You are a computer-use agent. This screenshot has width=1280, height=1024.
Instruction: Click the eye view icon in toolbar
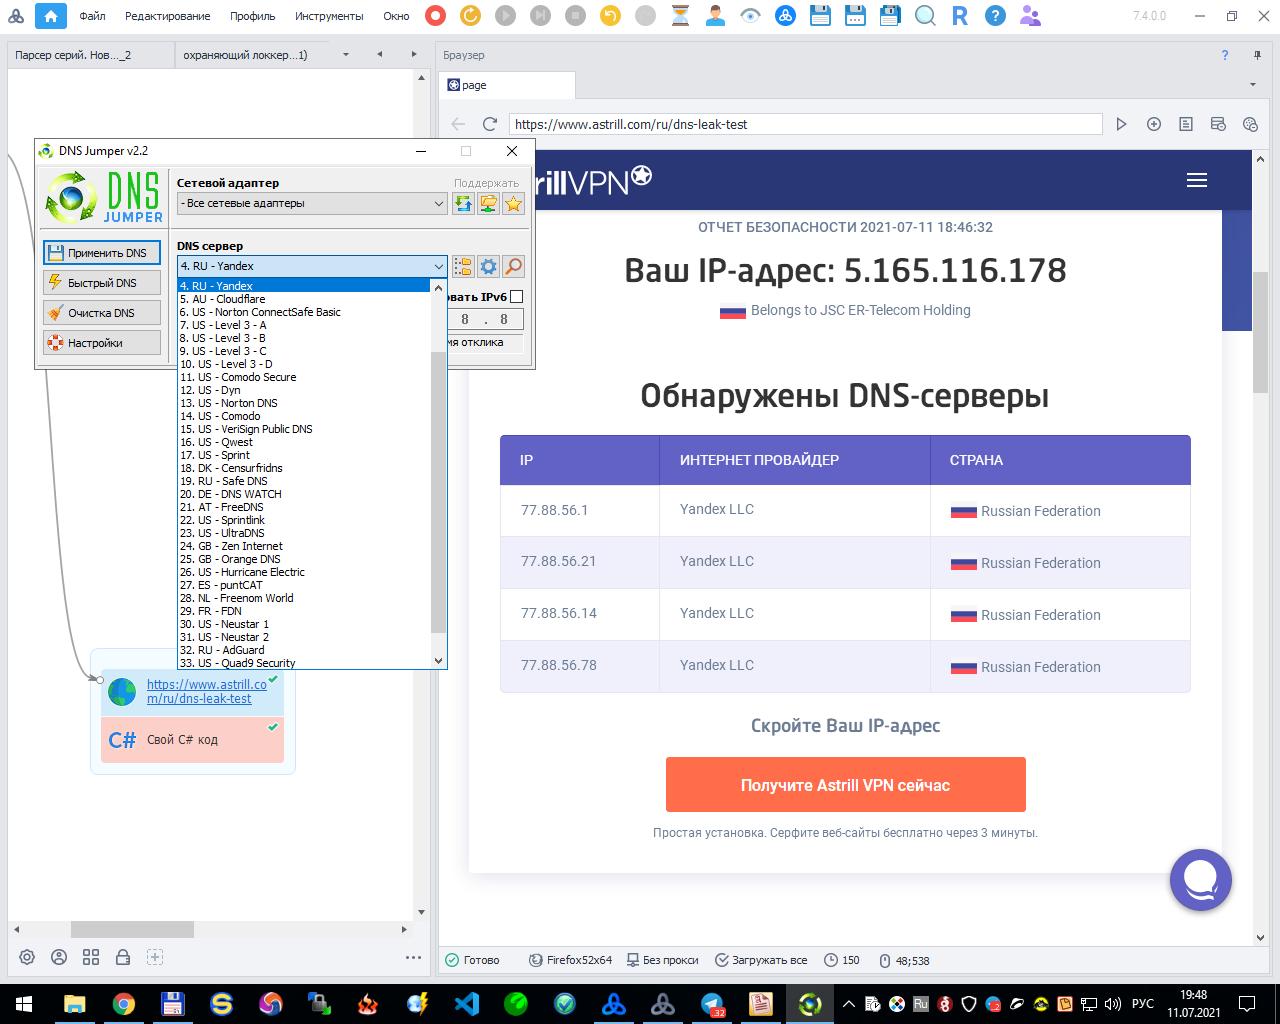pyautogui.click(x=750, y=15)
